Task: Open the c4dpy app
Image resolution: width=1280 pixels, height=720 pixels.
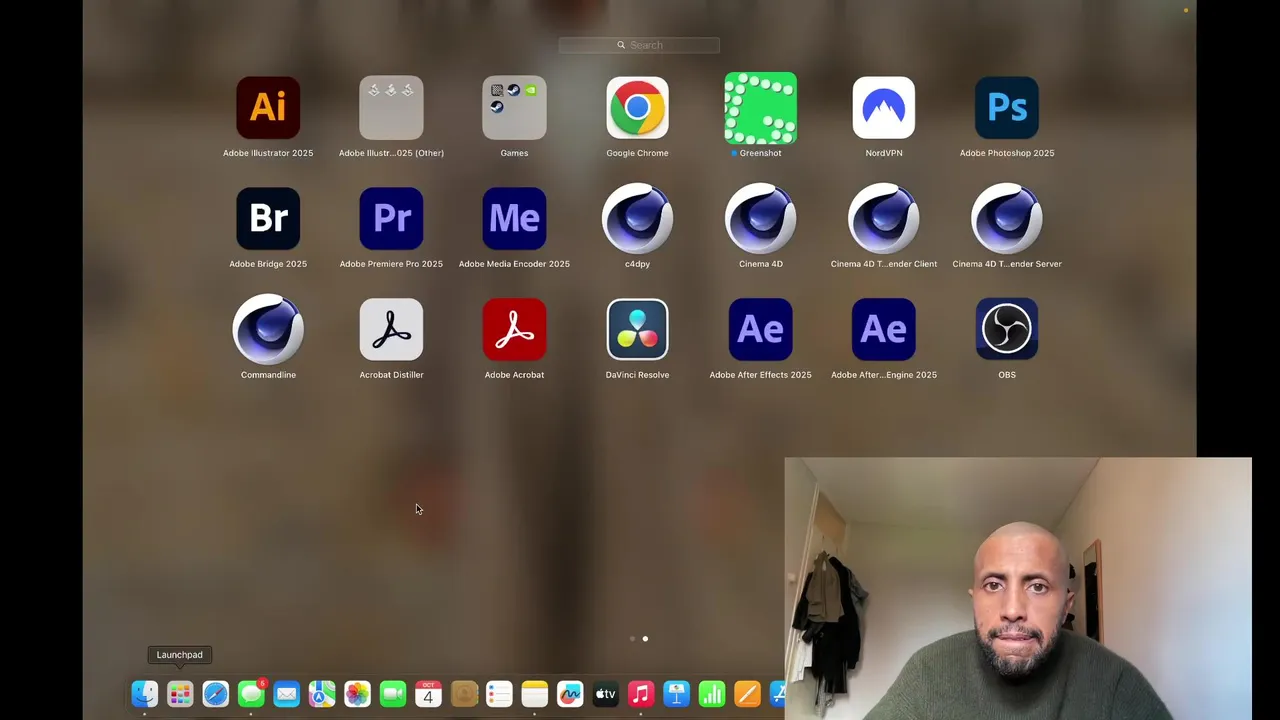Action: click(x=637, y=218)
